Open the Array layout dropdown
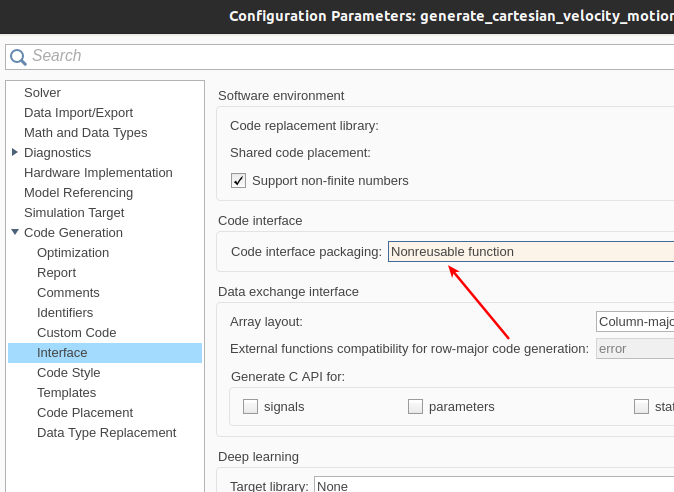The image size is (674, 492). click(x=634, y=322)
